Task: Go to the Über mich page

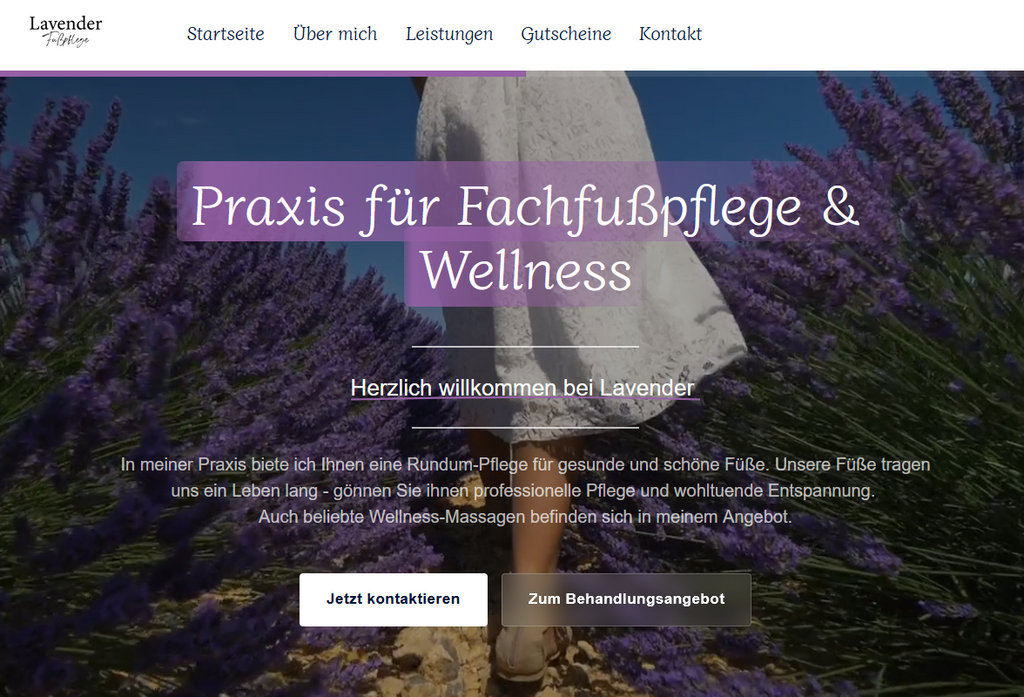Action: [335, 33]
